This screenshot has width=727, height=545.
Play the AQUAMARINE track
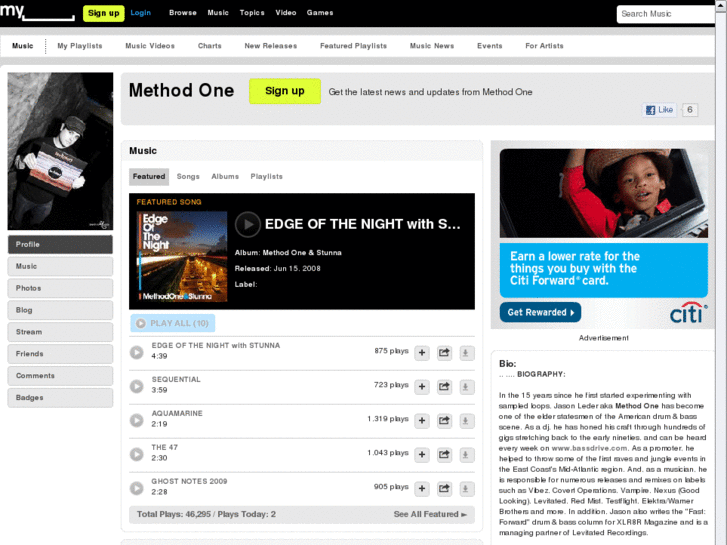tap(136, 420)
